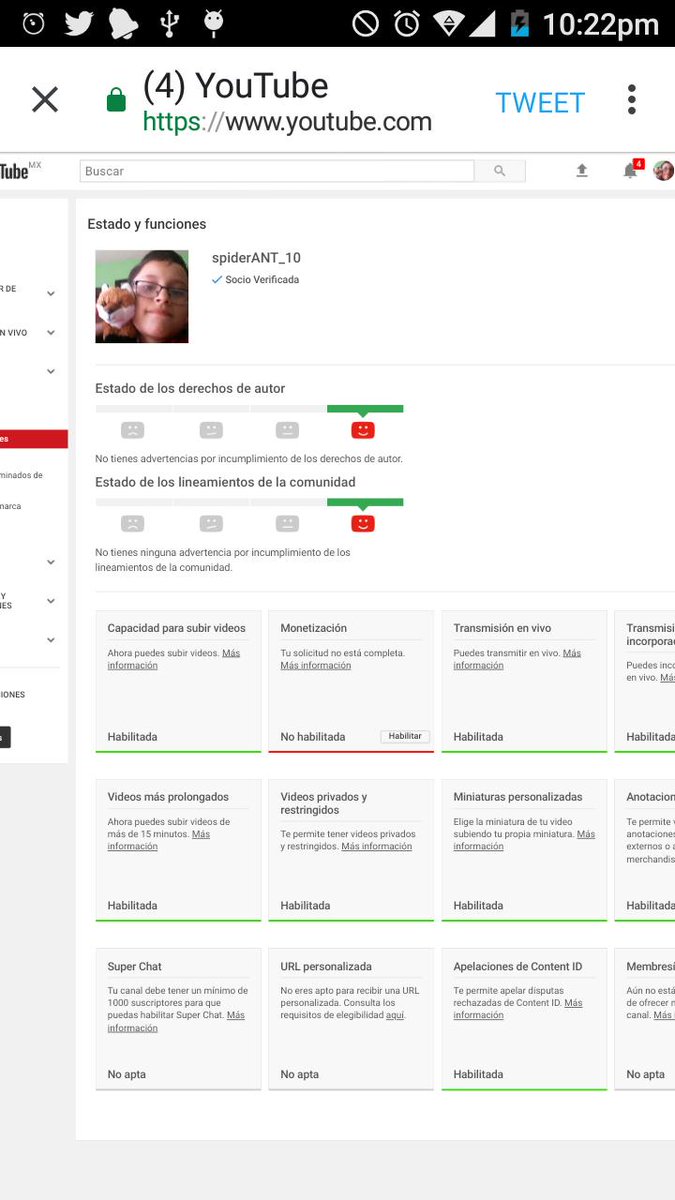Click the YouTube upload arrow icon
Screen dimensions: 675x1200
tap(582, 171)
